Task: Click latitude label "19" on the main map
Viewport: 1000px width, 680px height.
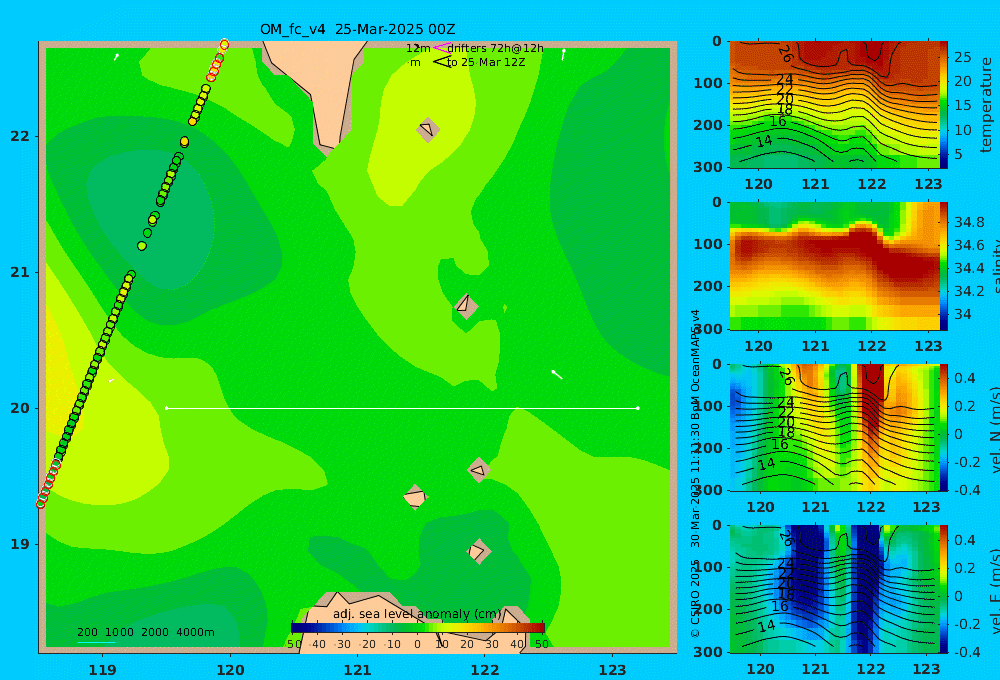Action: click(20, 544)
